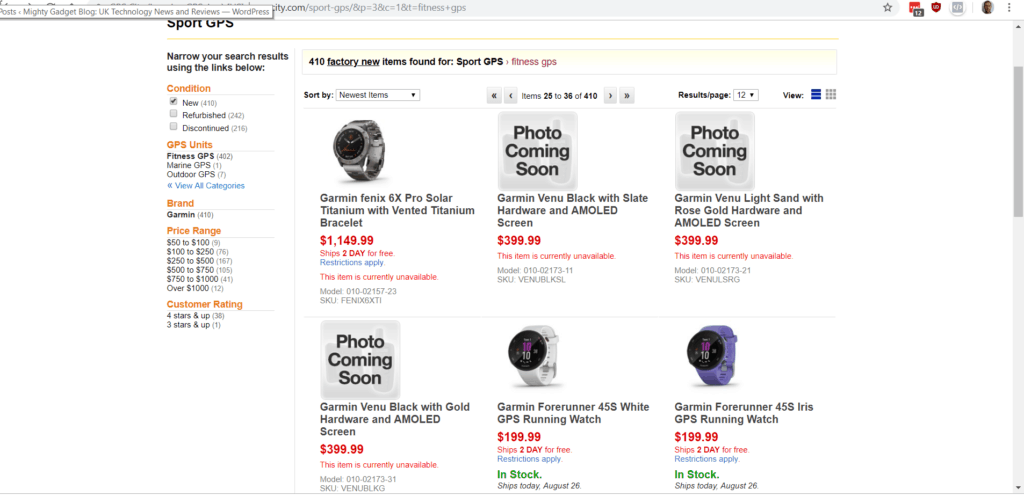
Task: Uncheck the New condition filter
Action: click(x=173, y=102)
